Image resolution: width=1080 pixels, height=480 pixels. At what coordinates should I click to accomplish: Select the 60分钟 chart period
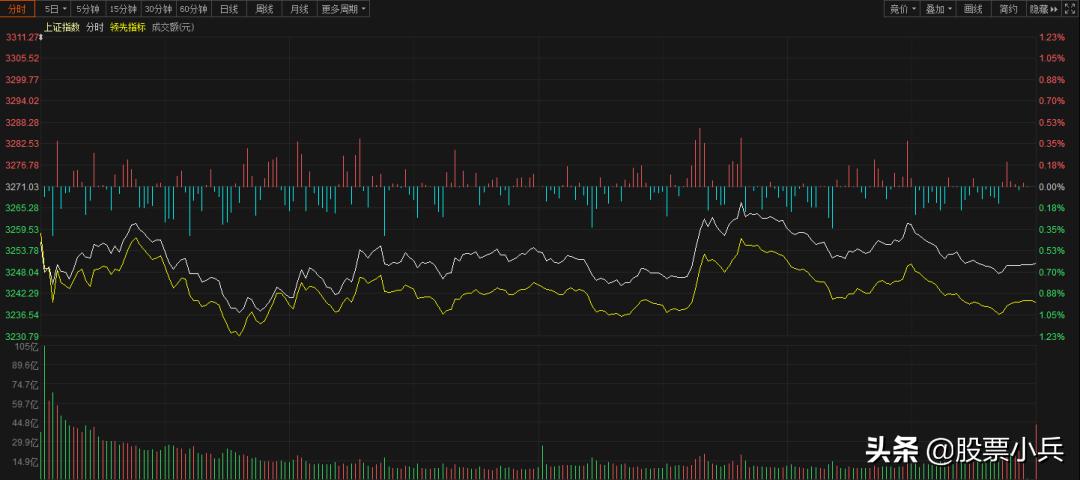(193, 9)
